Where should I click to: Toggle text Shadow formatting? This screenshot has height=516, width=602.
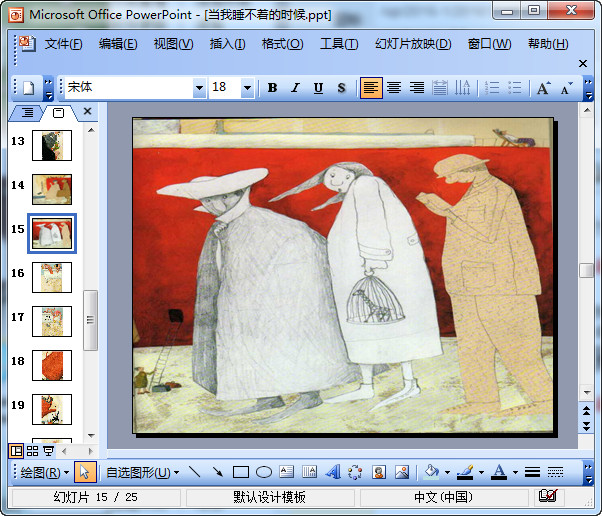341,88
